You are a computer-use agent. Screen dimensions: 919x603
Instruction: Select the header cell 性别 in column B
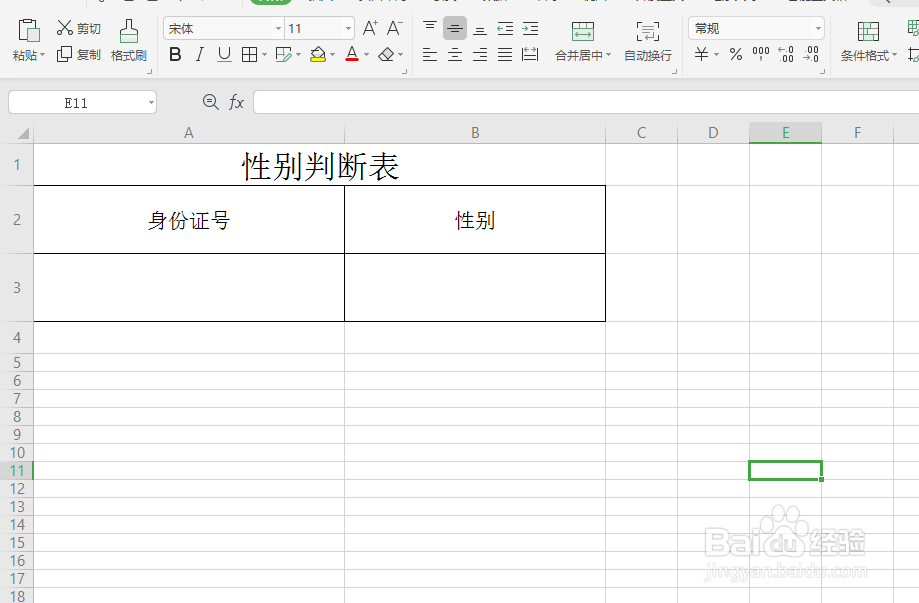475,220
